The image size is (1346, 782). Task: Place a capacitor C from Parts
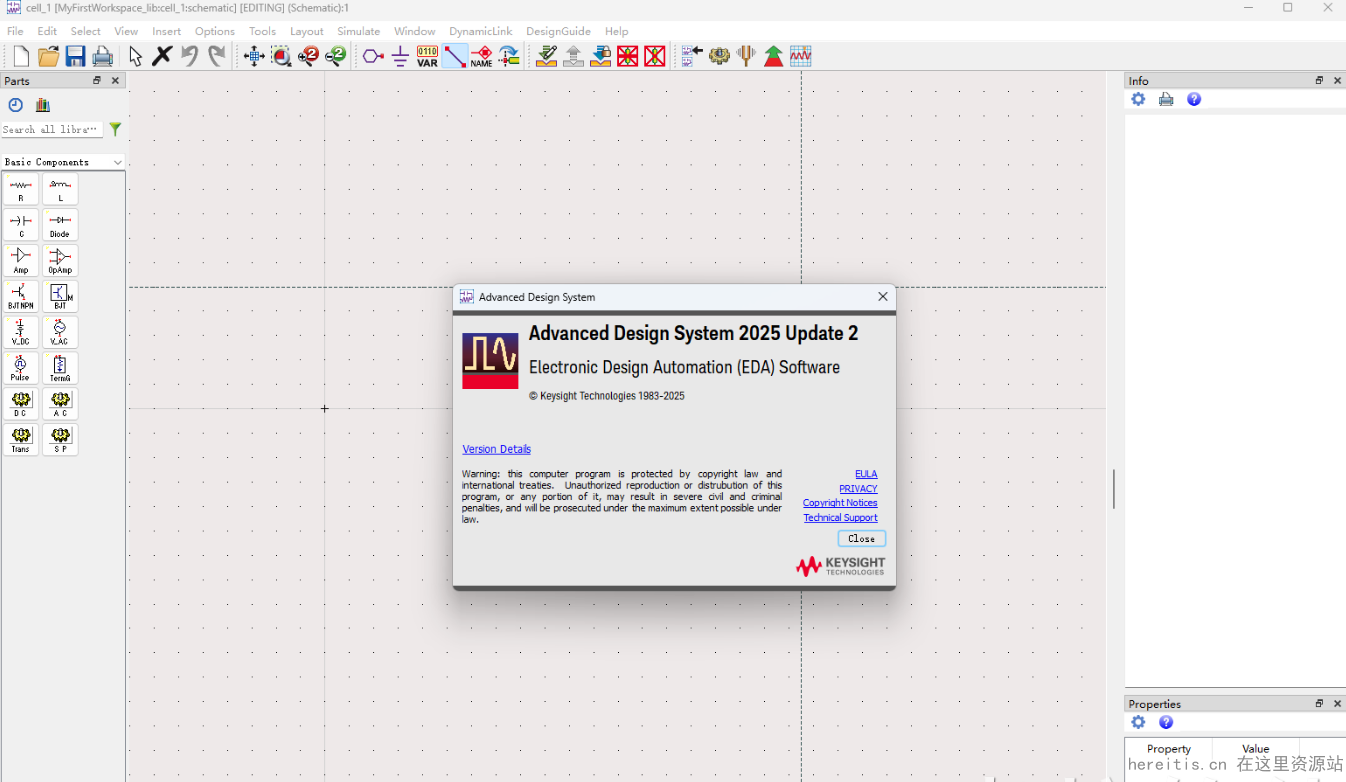pyautogui.click(x=21, y=225)
